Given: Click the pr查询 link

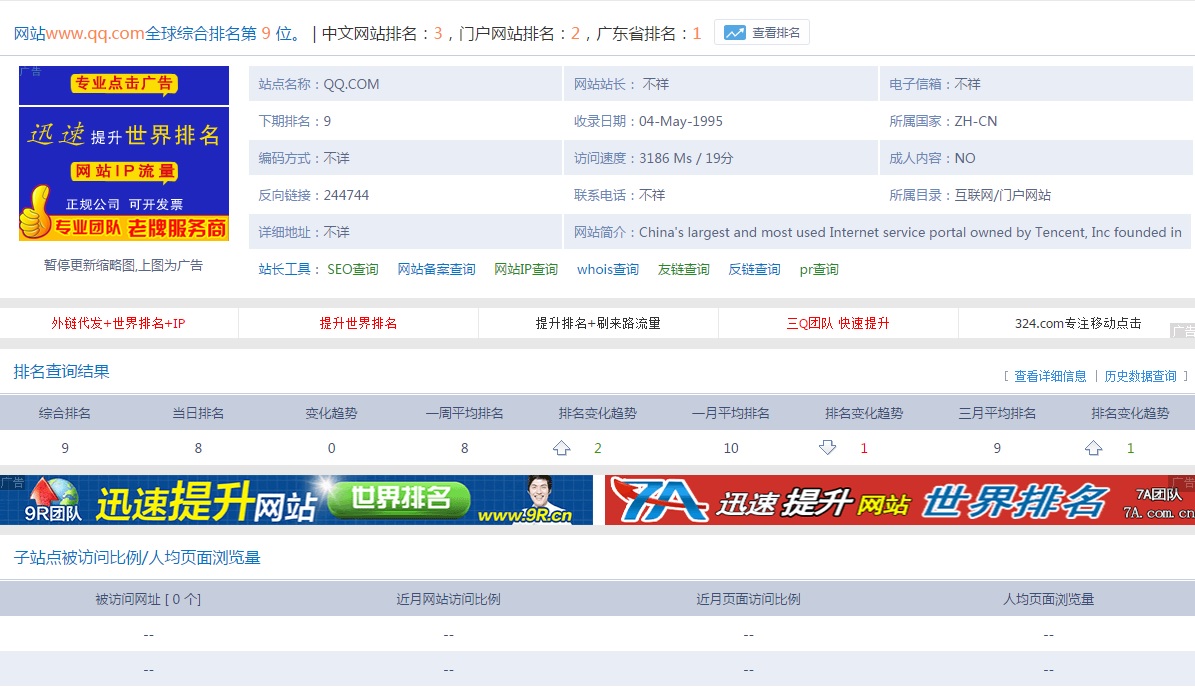Looking at the screenshot, I should pyautogui.click(x=818, y=270).
